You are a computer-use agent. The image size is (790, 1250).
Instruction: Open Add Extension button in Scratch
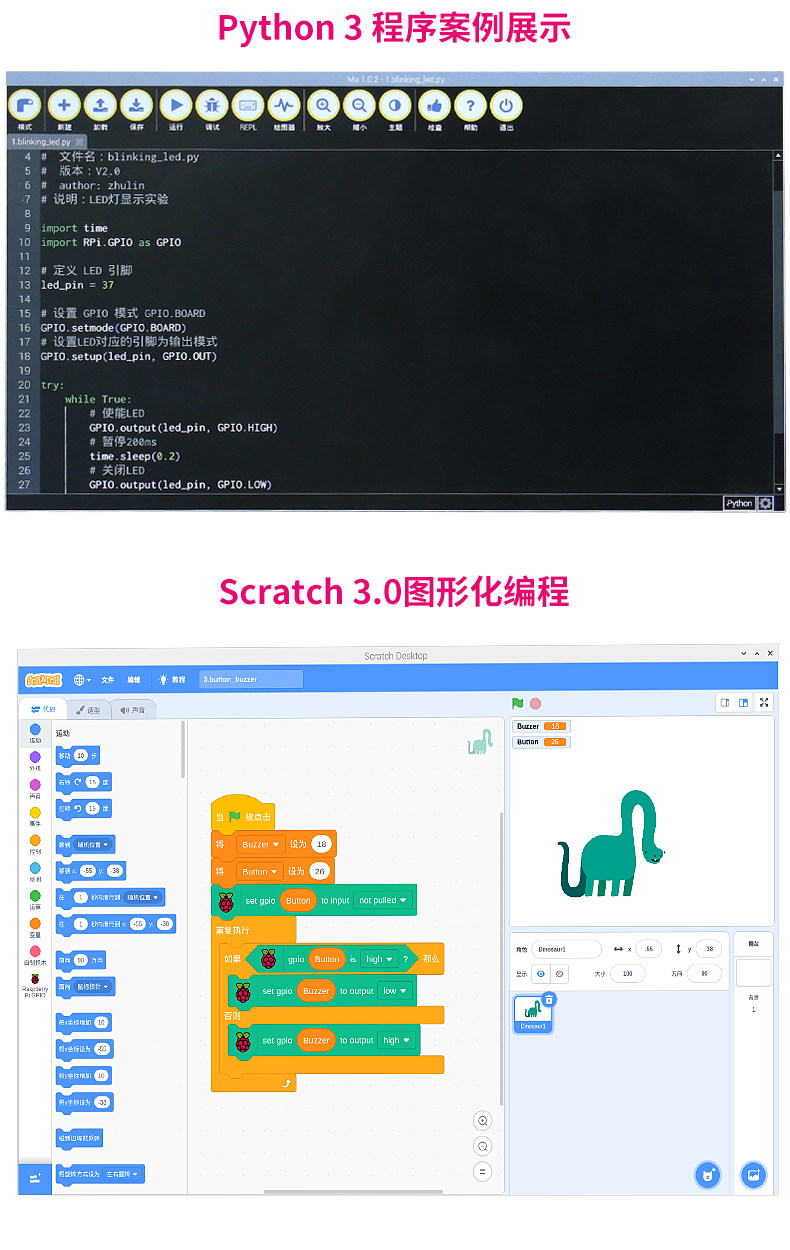[x=35, y=1178]
